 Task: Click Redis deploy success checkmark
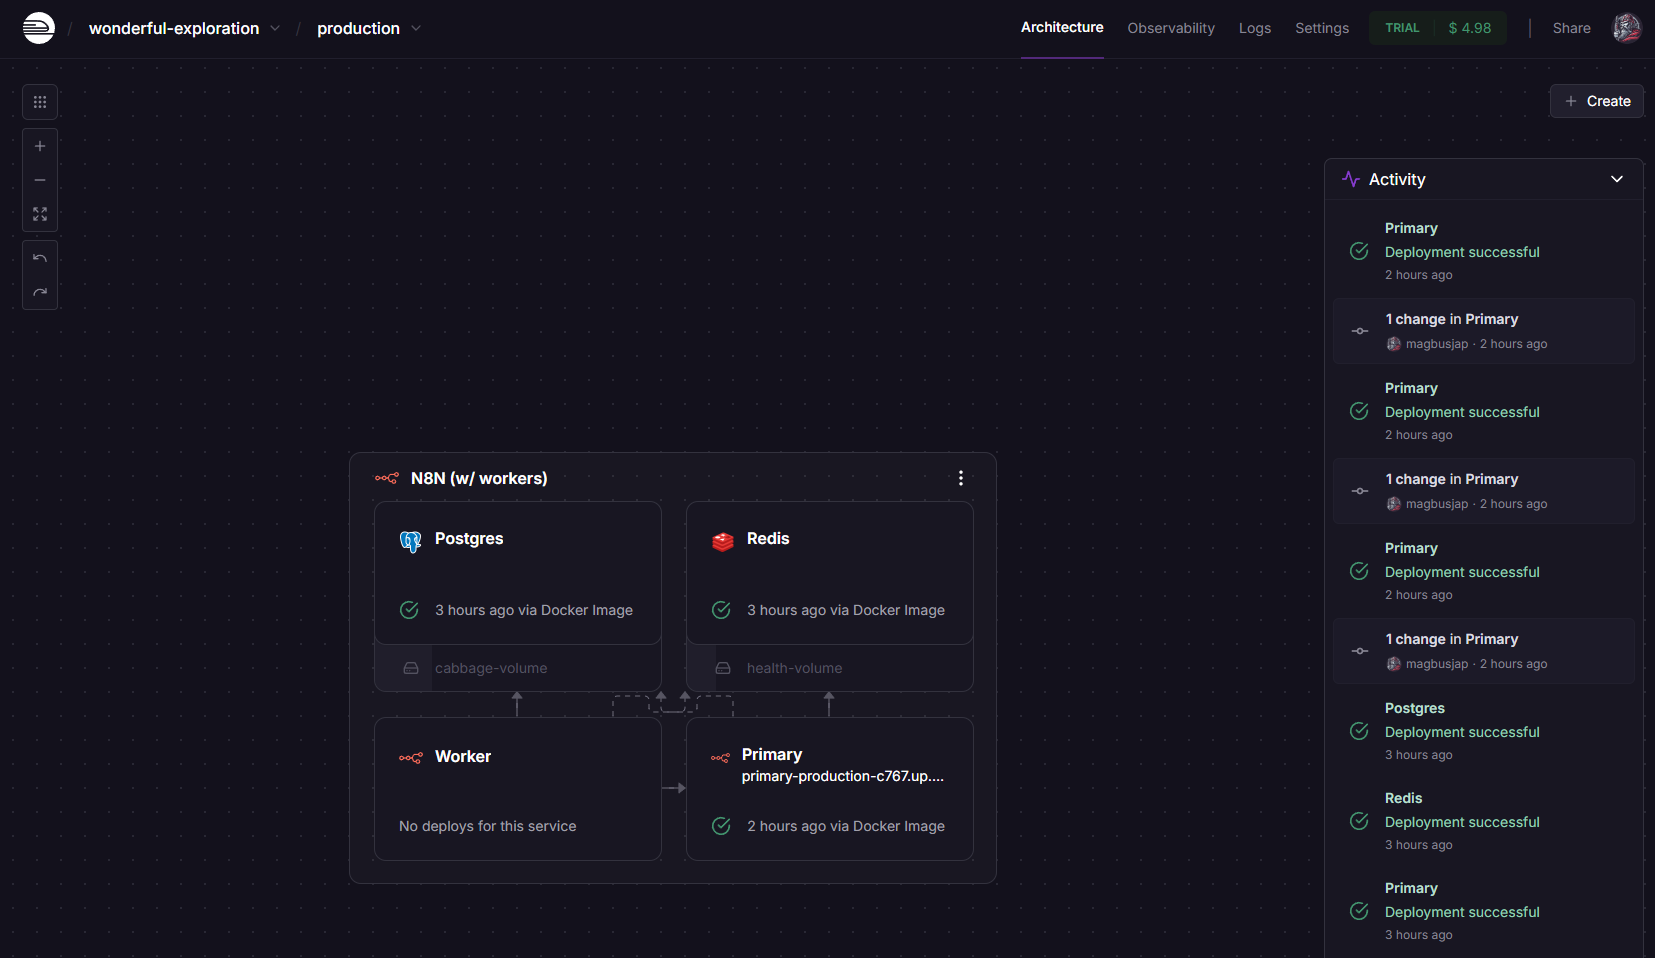(721, 610)
